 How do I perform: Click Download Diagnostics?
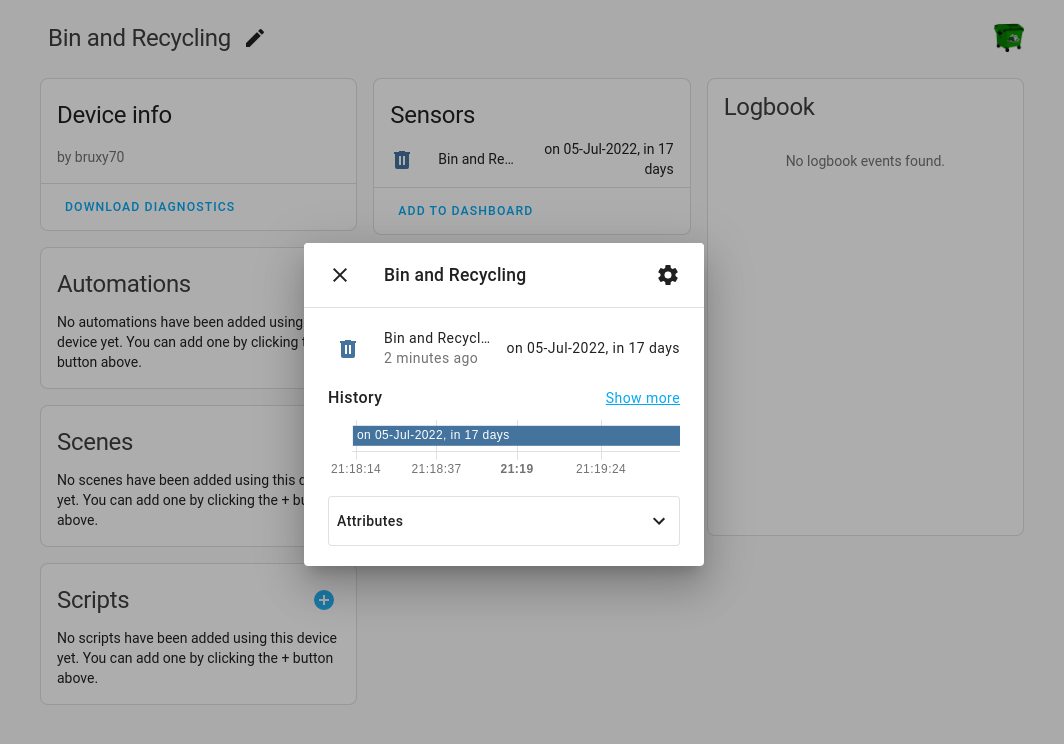pos(149,206)
